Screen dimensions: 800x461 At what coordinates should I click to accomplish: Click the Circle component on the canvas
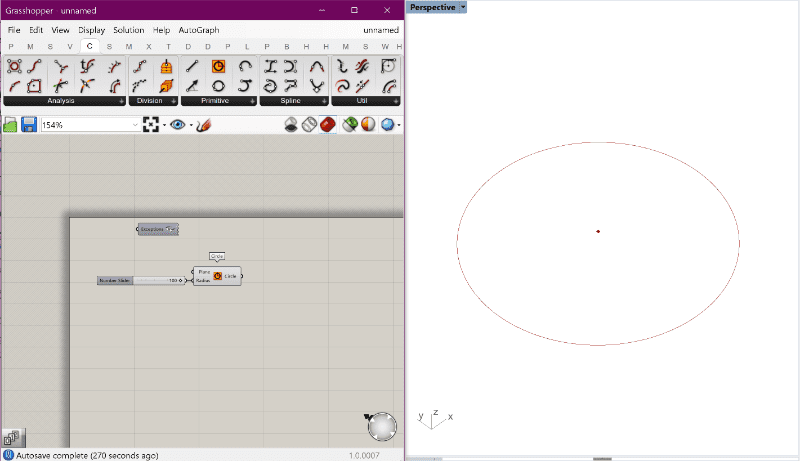(x=217, y=276)
